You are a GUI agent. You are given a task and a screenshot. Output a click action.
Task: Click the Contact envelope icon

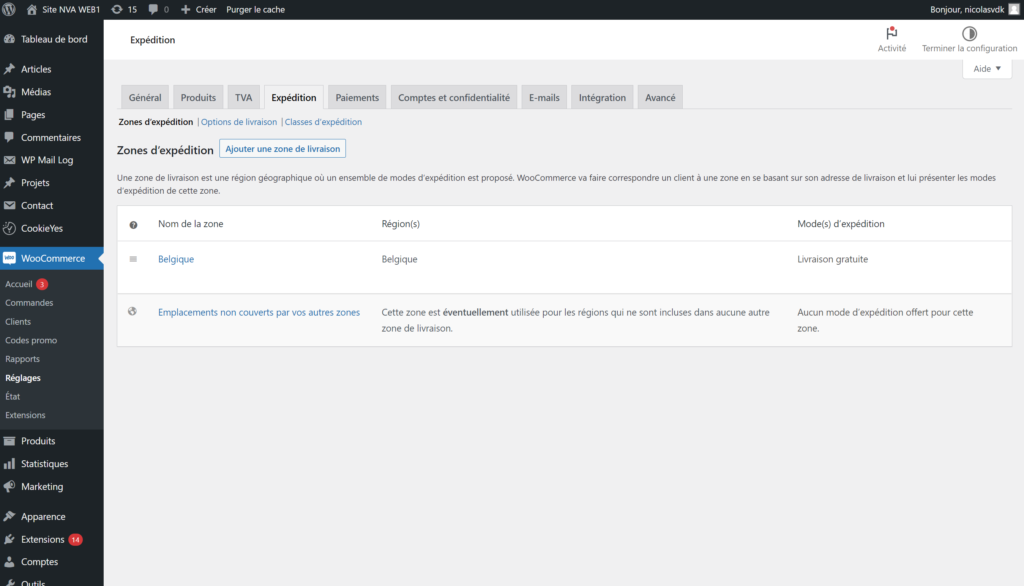[9, 205]
